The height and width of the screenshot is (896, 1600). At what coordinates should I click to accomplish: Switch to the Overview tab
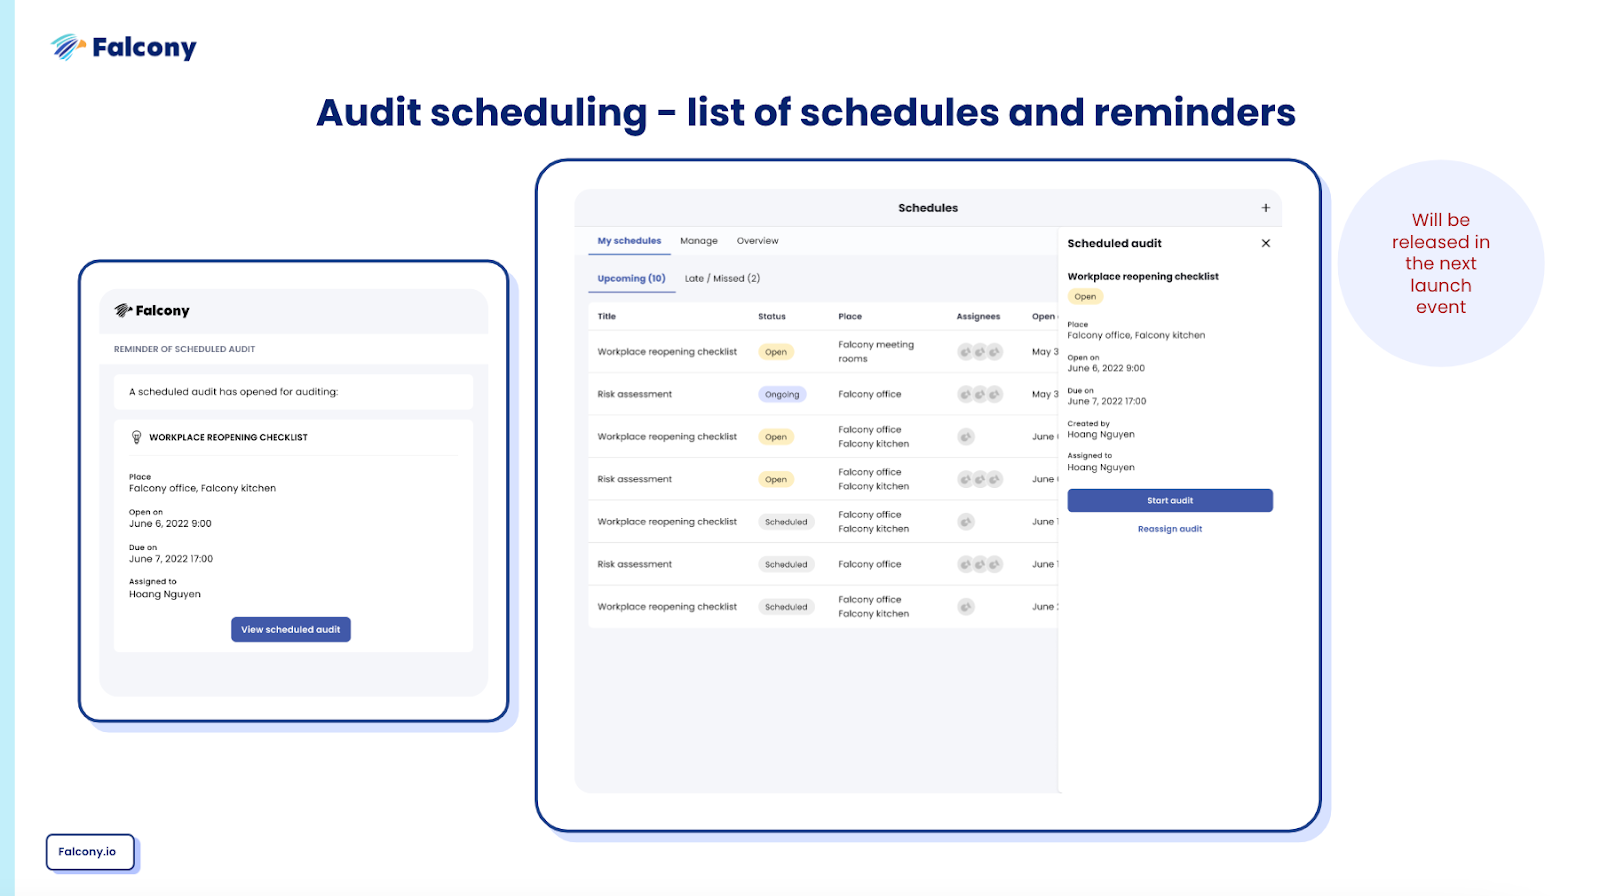[757, 241]
